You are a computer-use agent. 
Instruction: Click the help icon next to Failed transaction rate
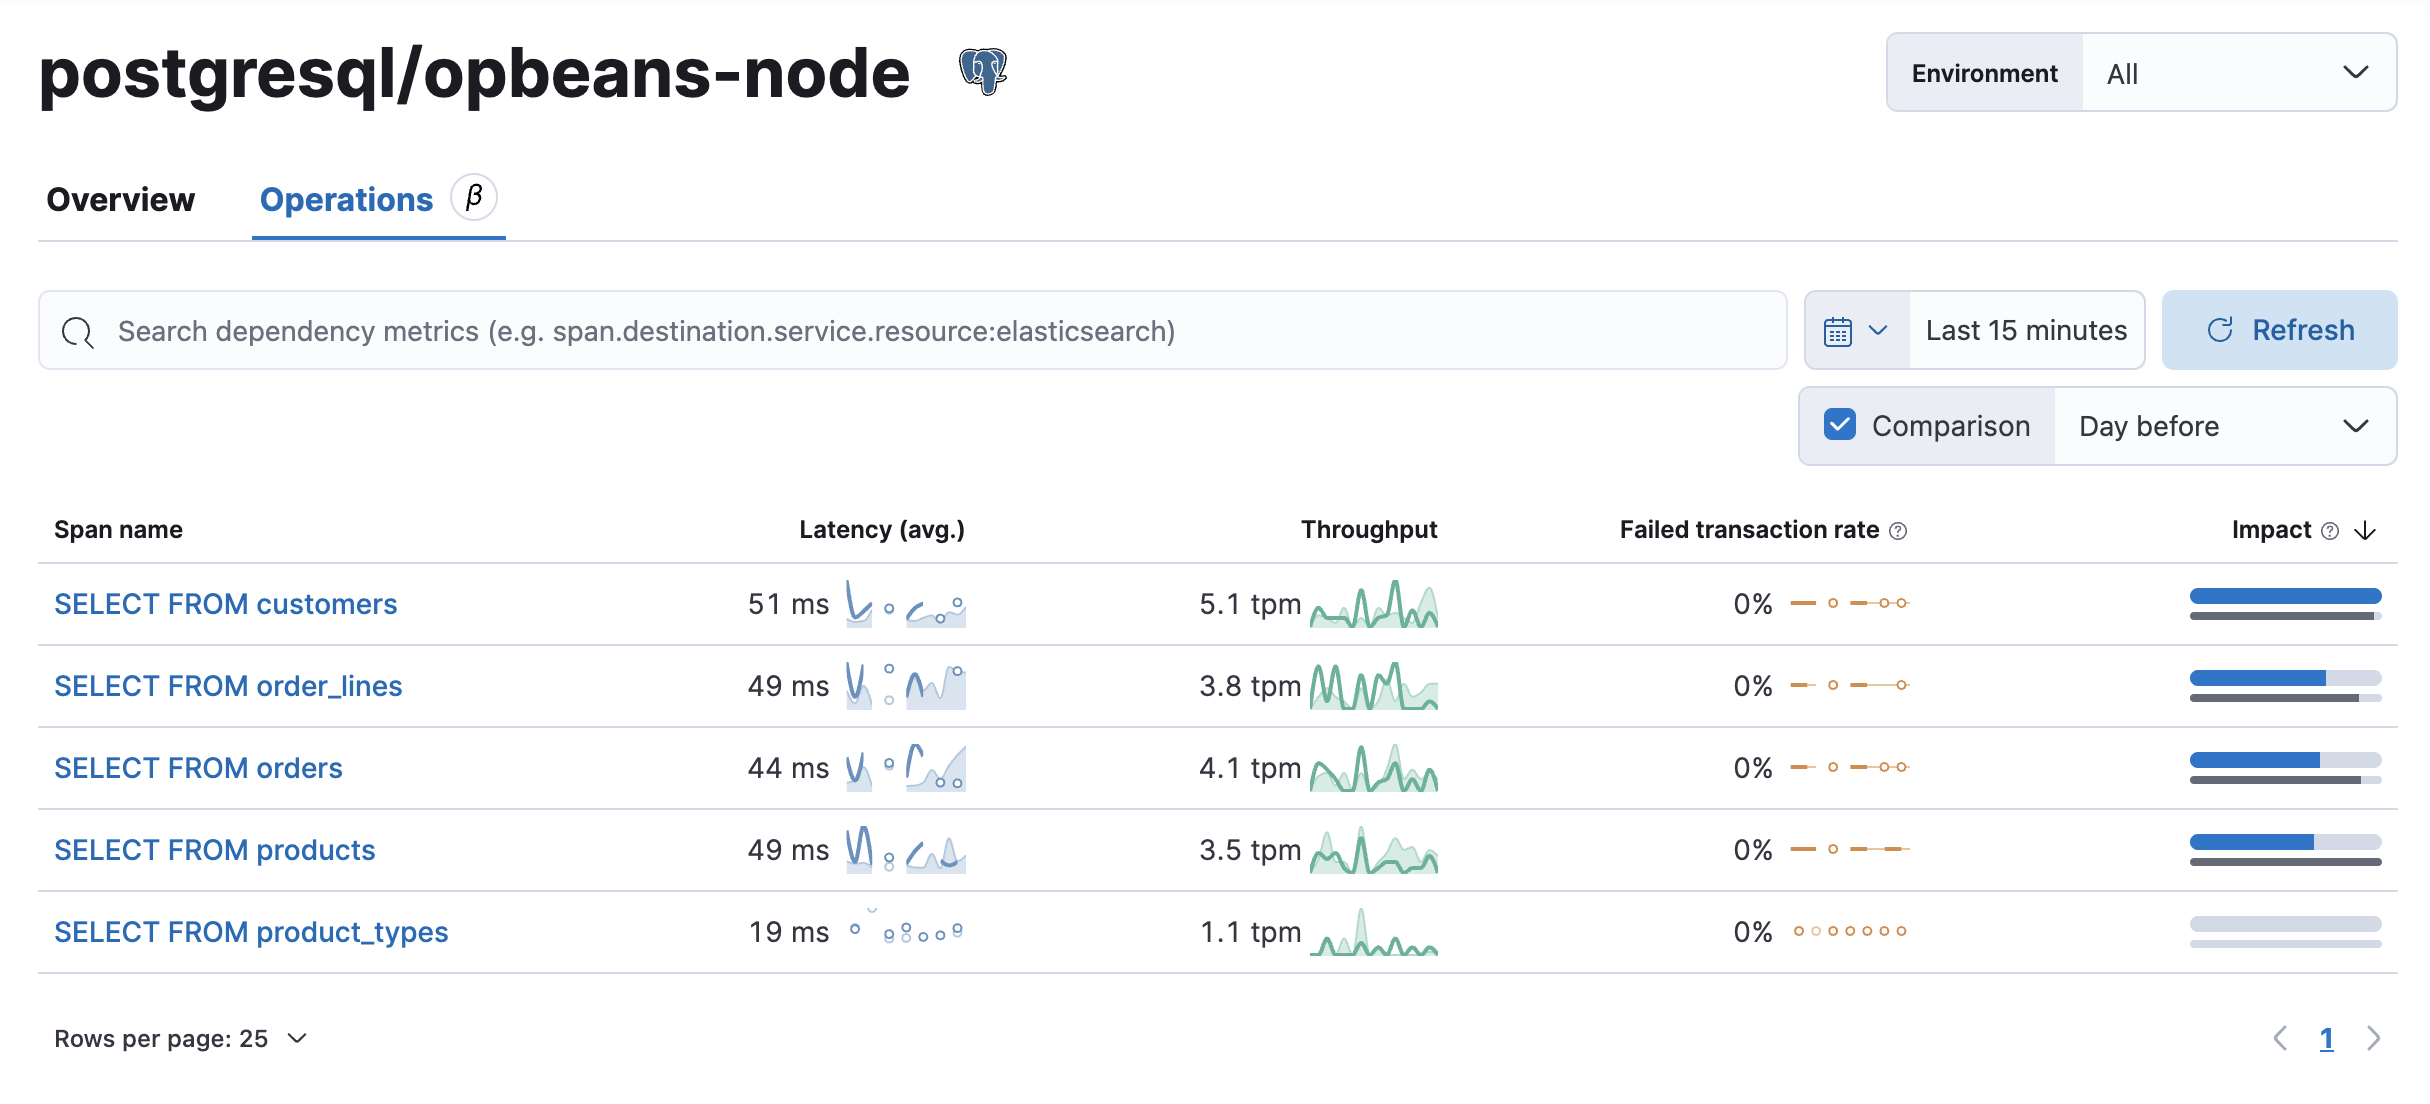1898,530
